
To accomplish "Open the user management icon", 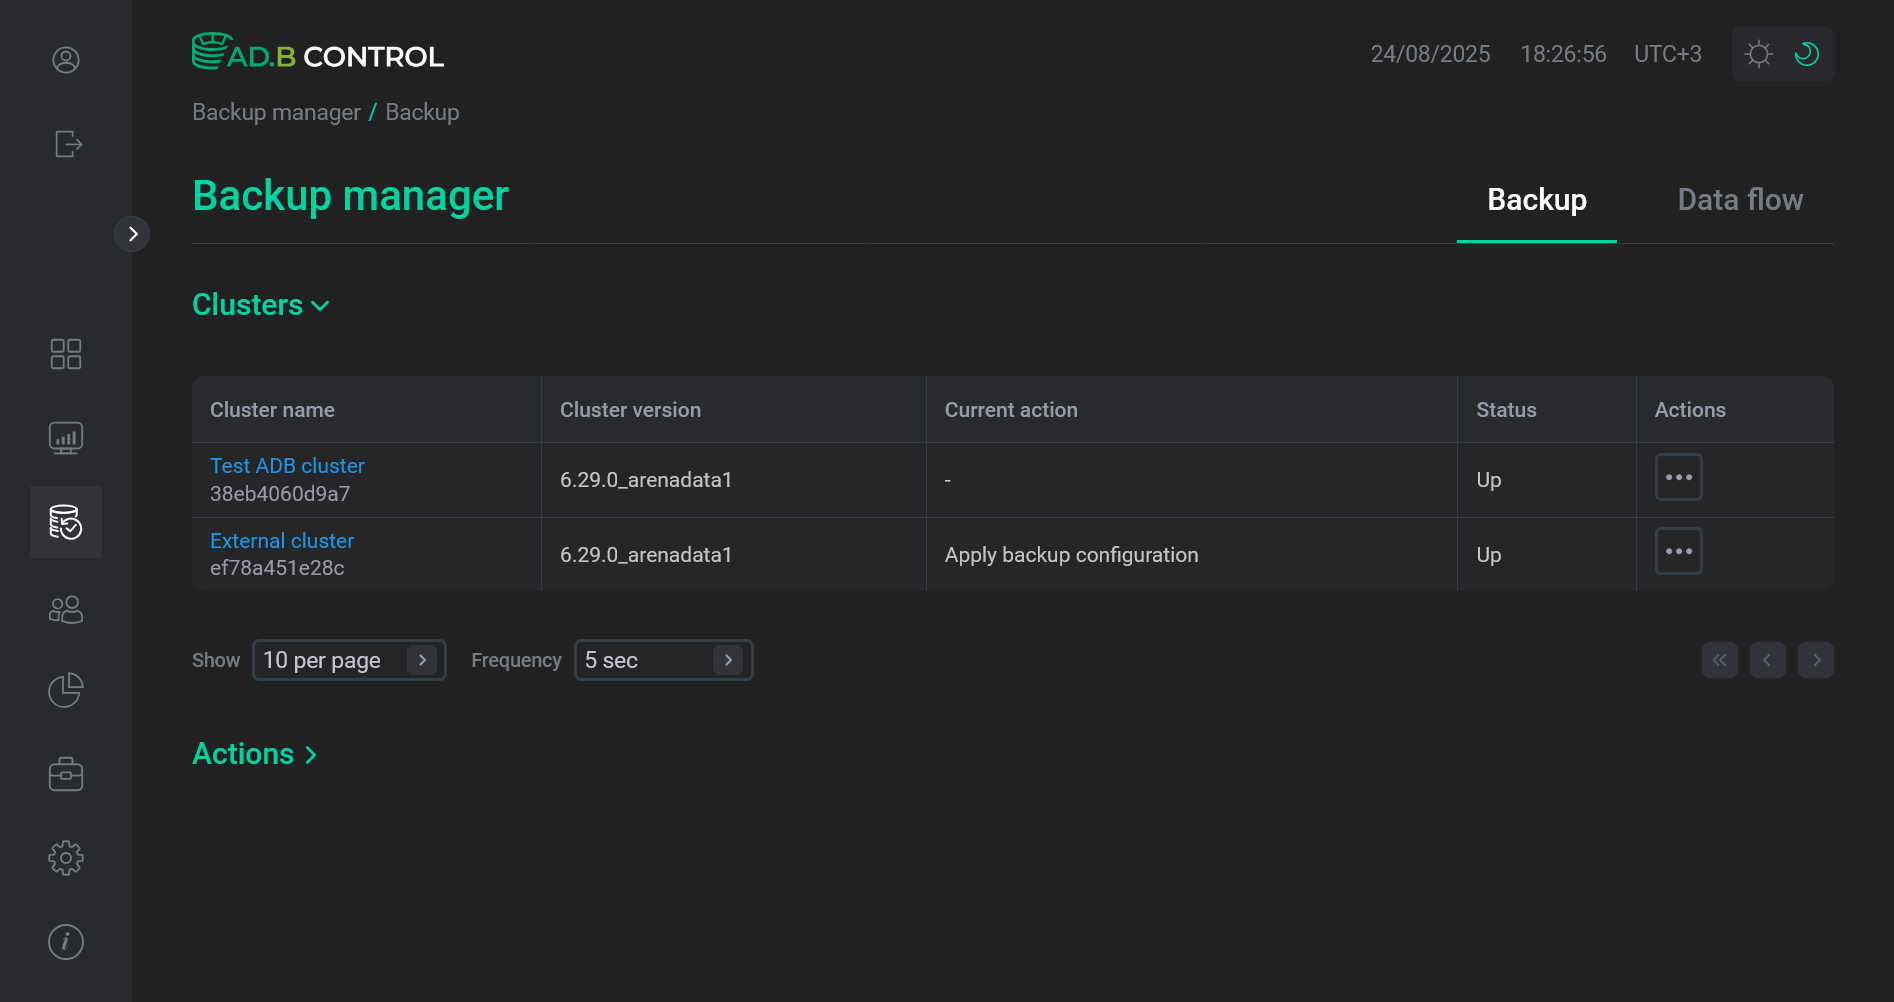I will coord(65,609).
